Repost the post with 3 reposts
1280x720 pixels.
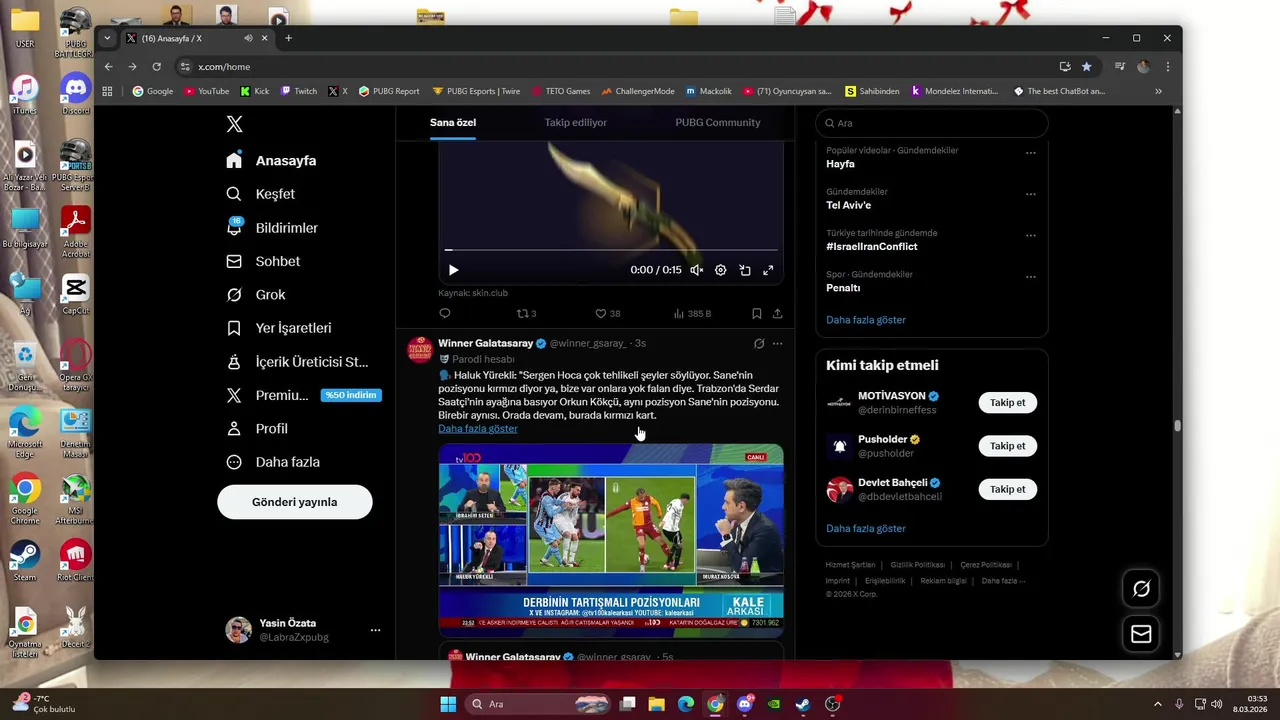526,313
